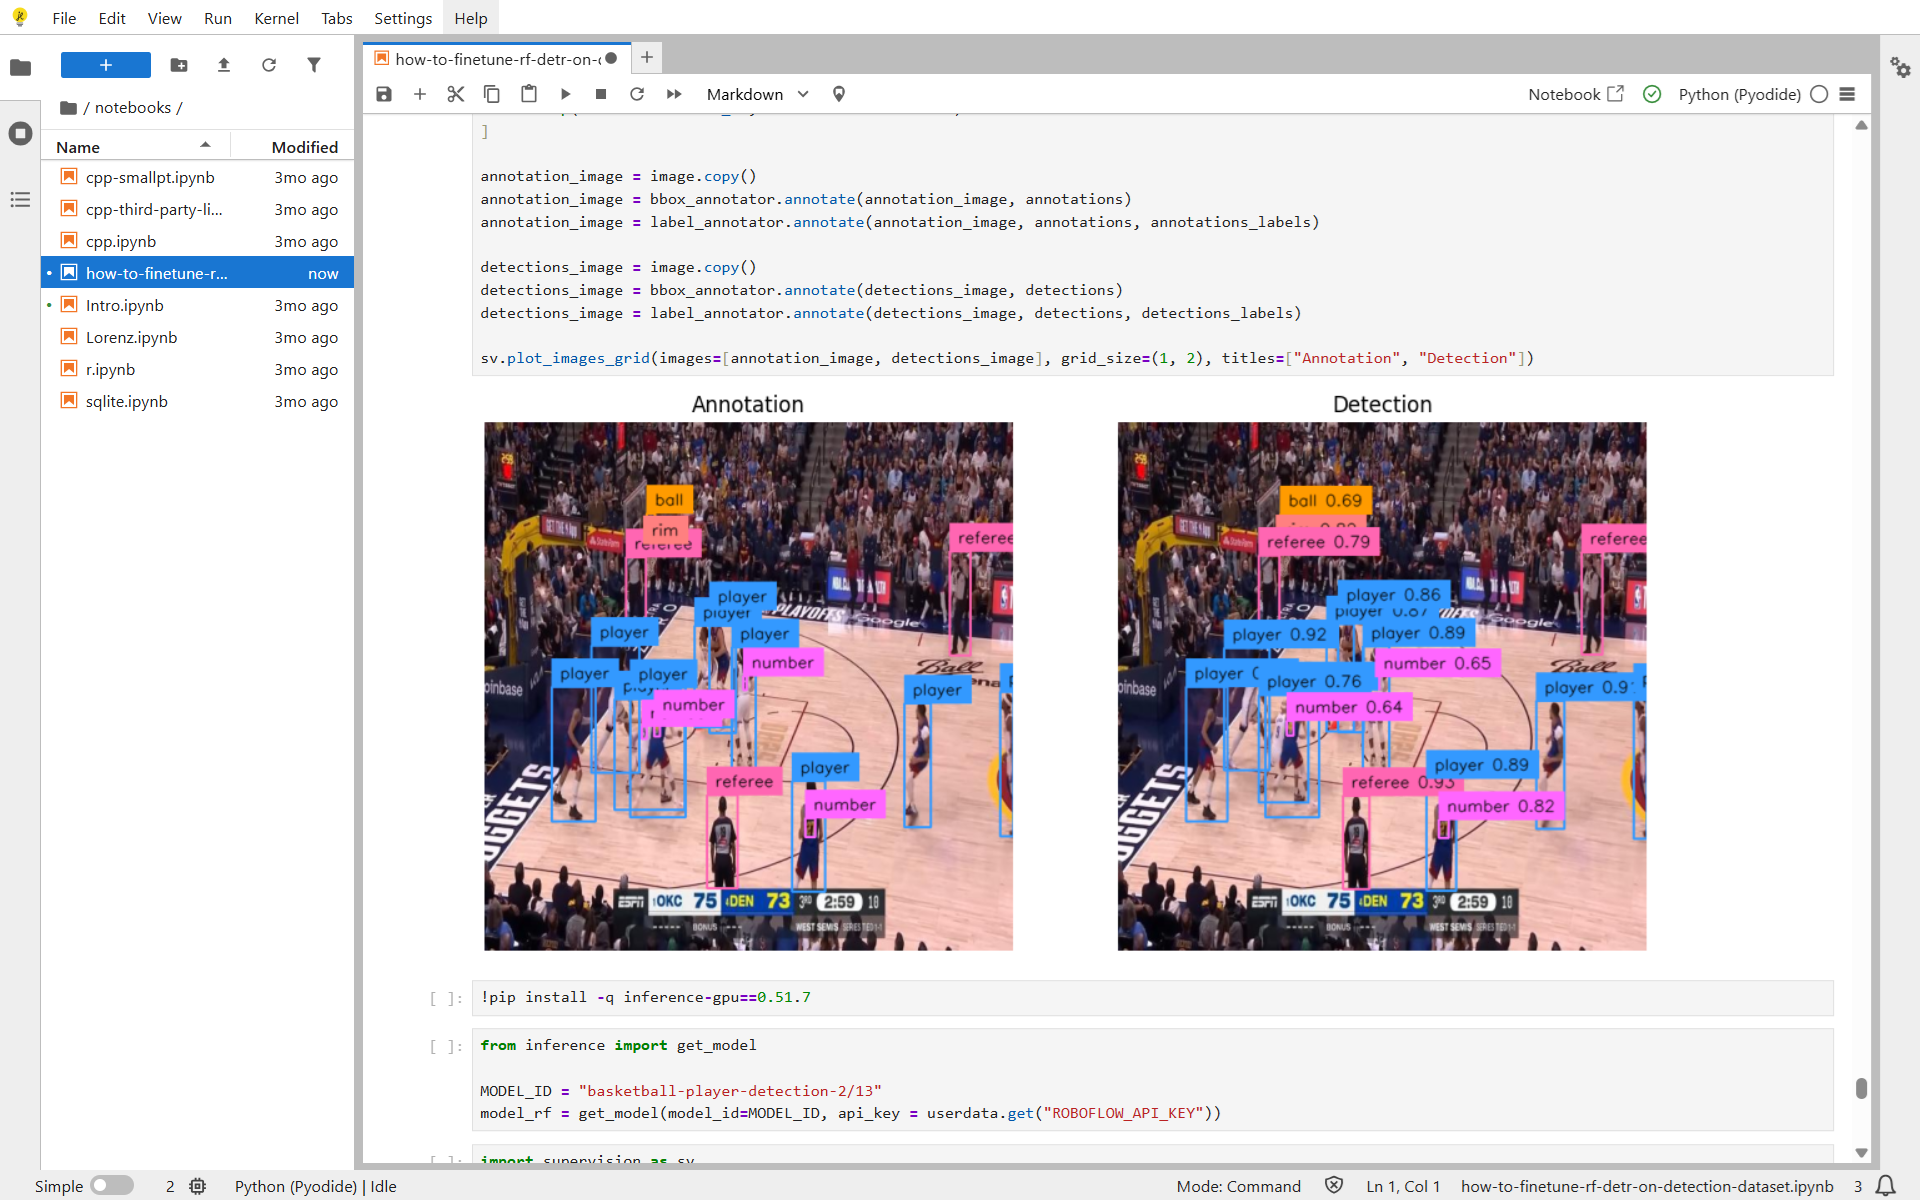The image size is (1920, 1200).
Task: Upload files with the upload arrow icon
Action: point(224,65)
